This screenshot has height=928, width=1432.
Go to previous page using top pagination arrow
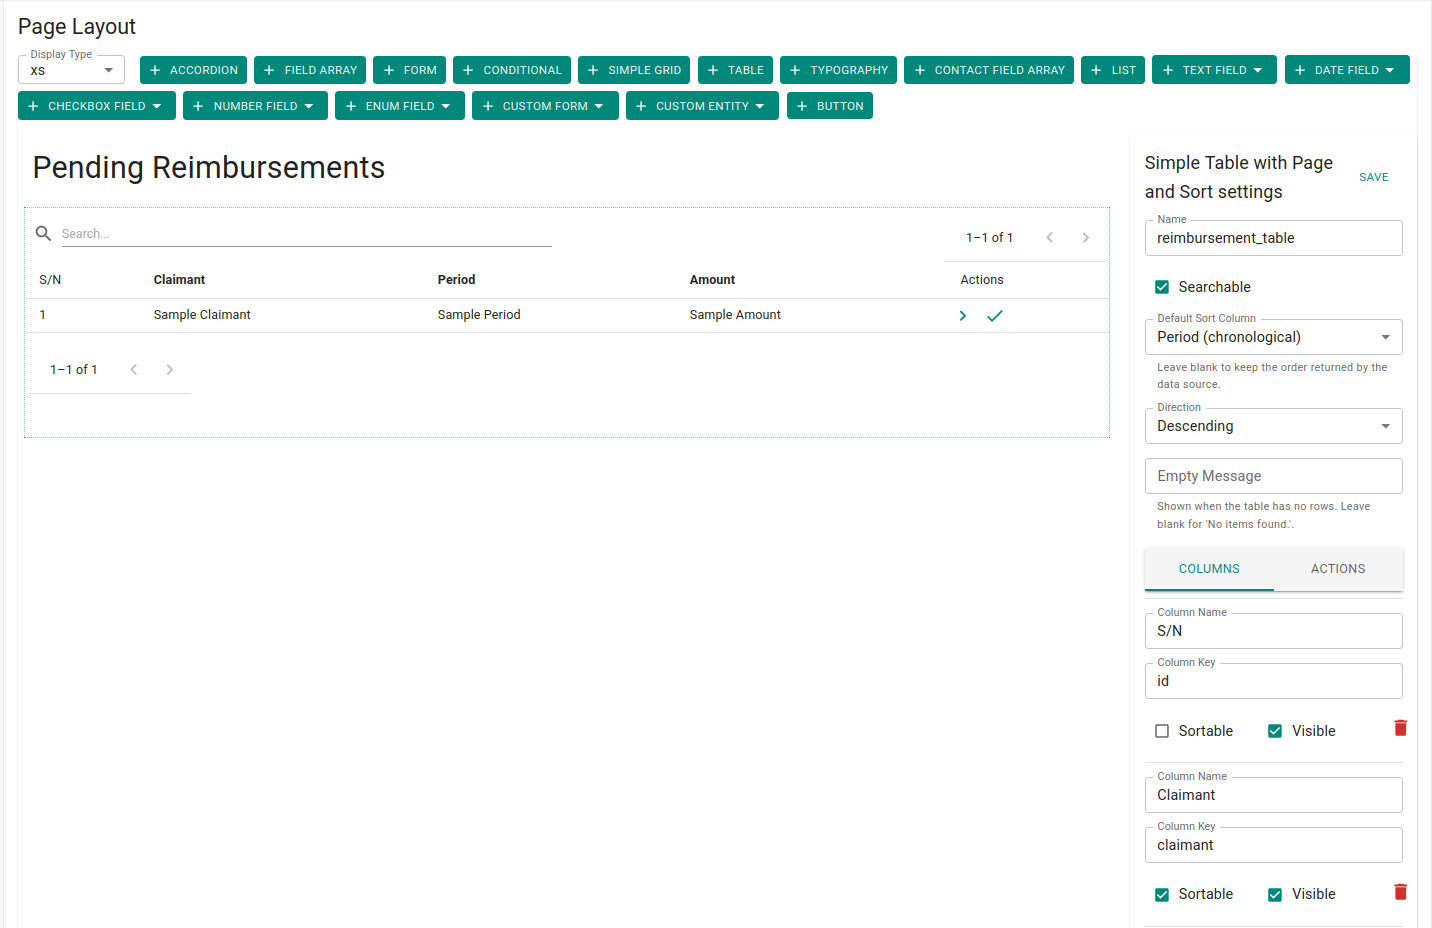pyautogui.click(x=1050, y=238)
